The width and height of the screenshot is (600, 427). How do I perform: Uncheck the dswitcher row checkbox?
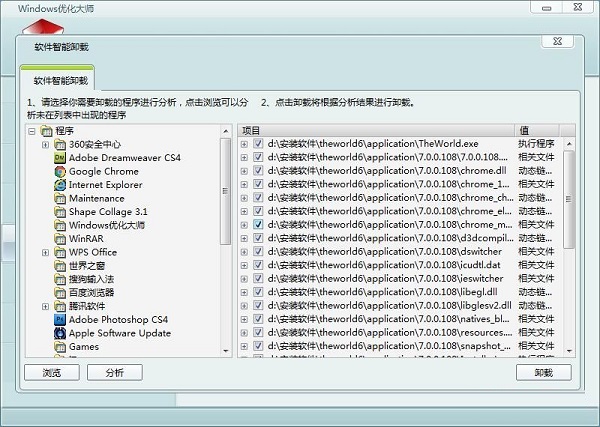coord(258,252)
